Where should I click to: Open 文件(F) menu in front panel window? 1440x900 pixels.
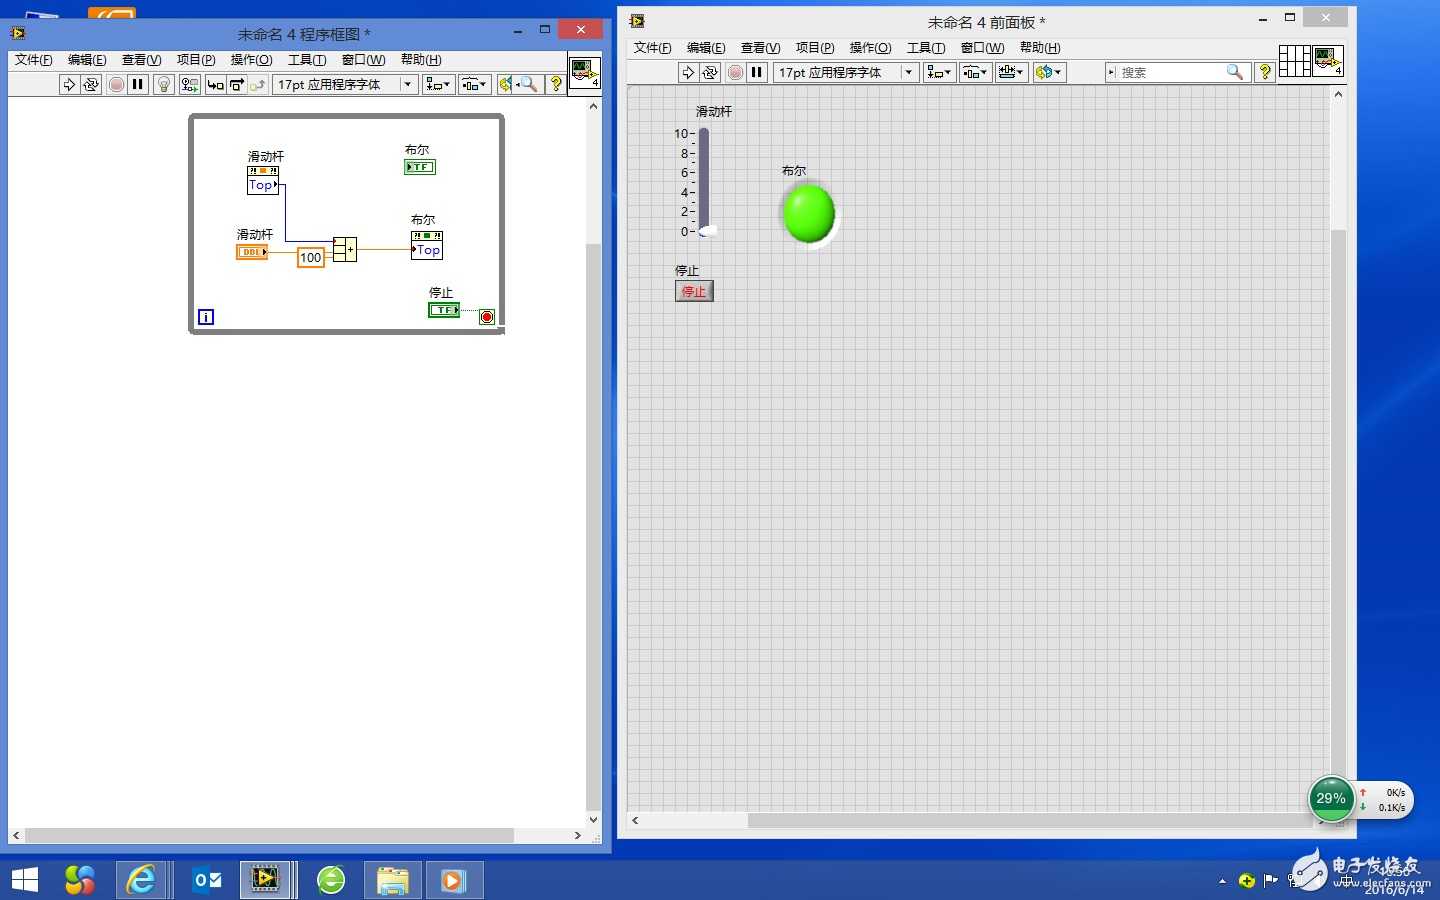click(652, 48)
